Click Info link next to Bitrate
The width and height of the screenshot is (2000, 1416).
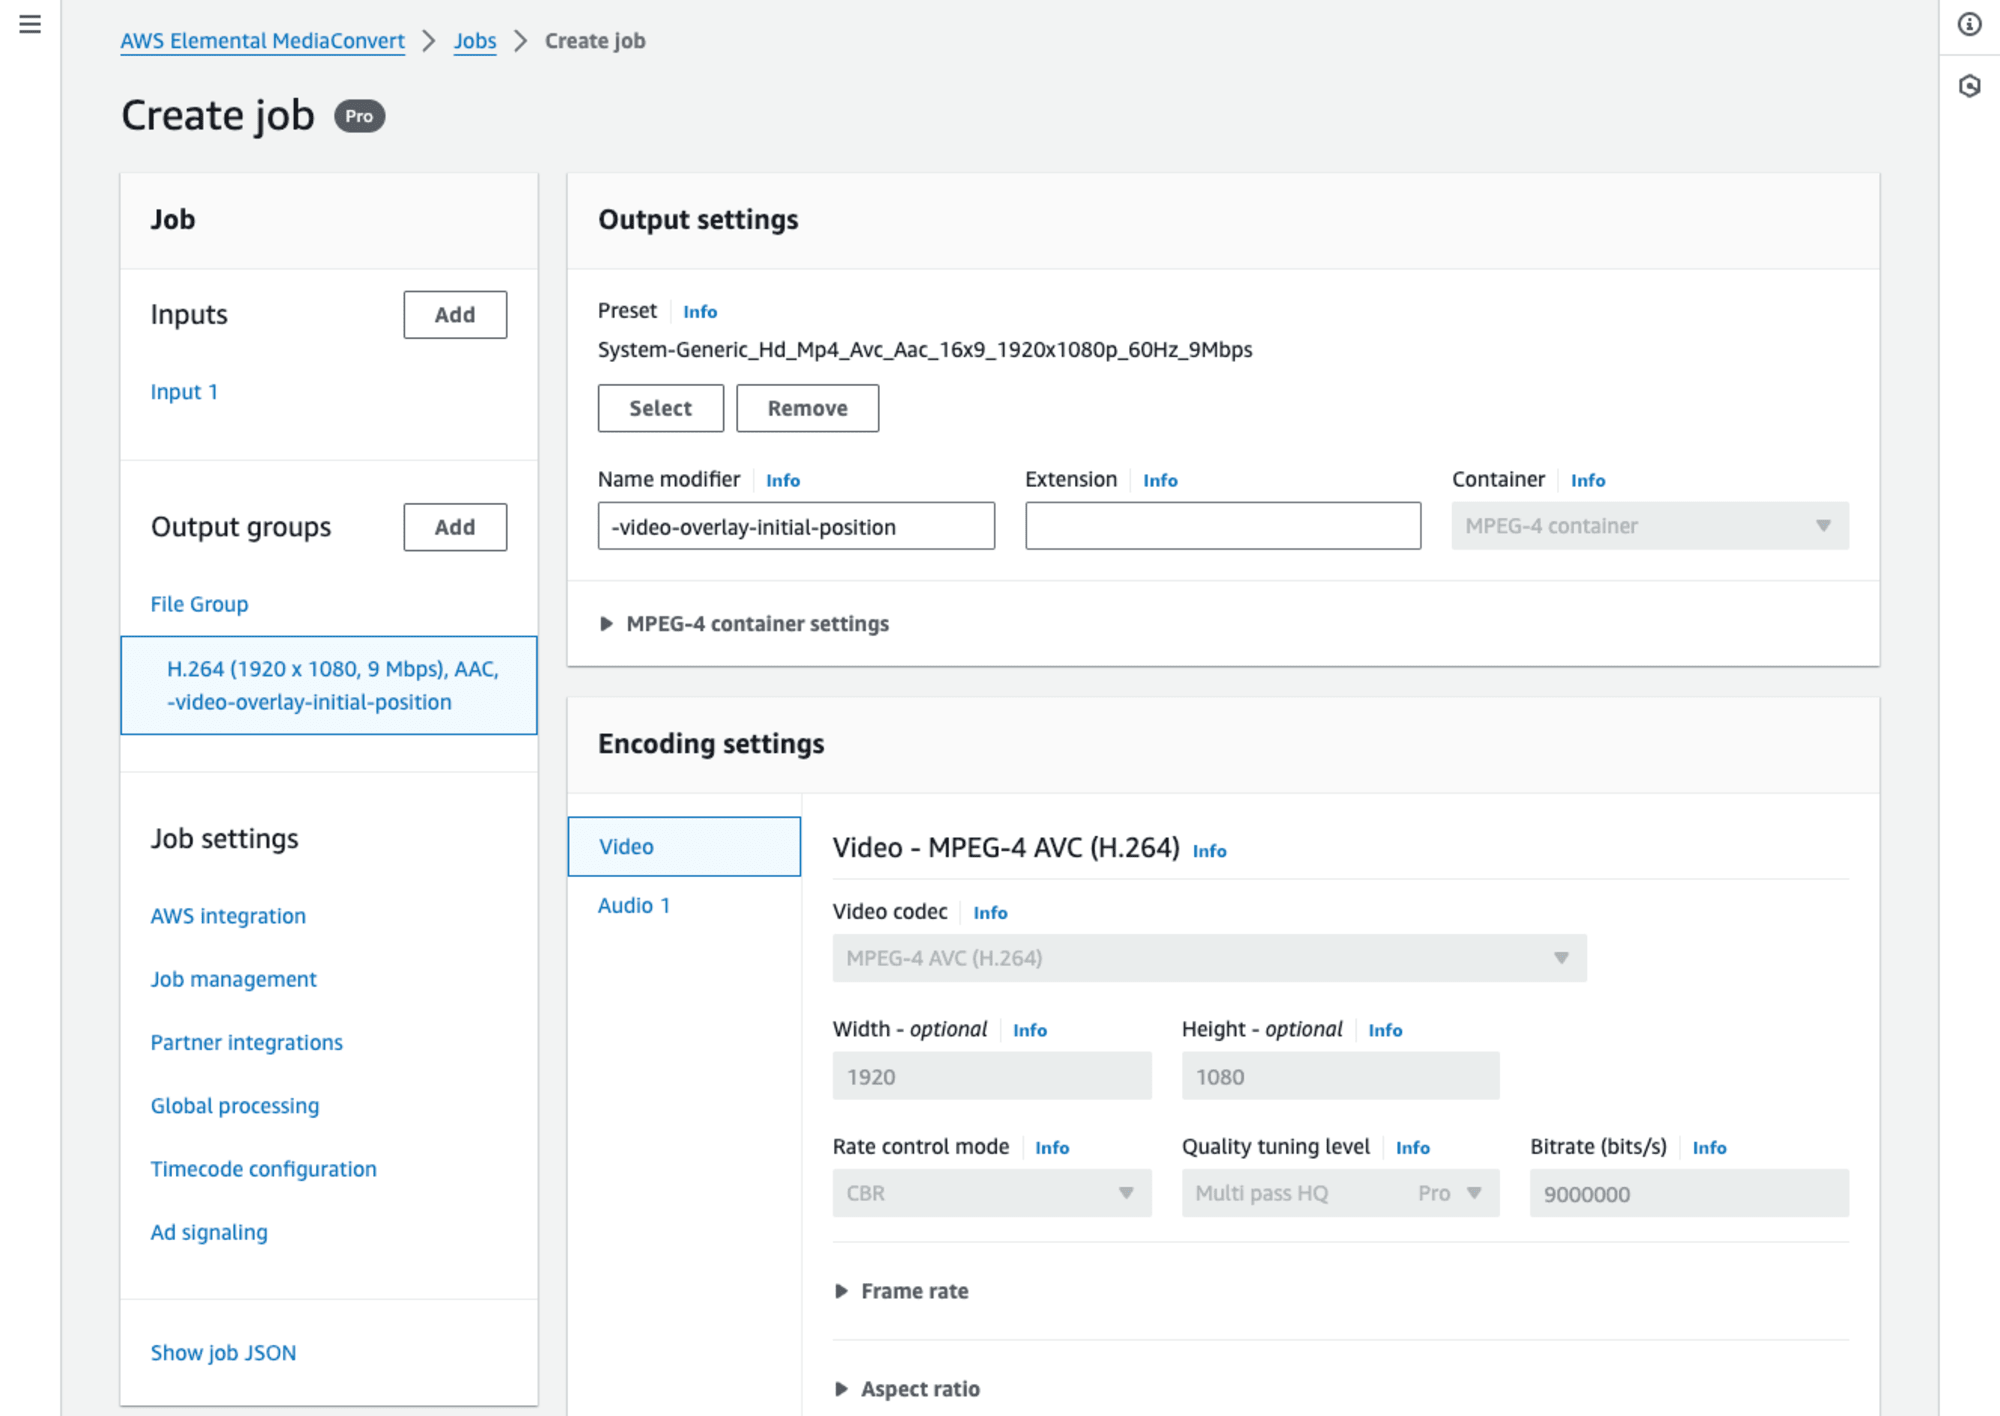[x=1709, y=1148]
